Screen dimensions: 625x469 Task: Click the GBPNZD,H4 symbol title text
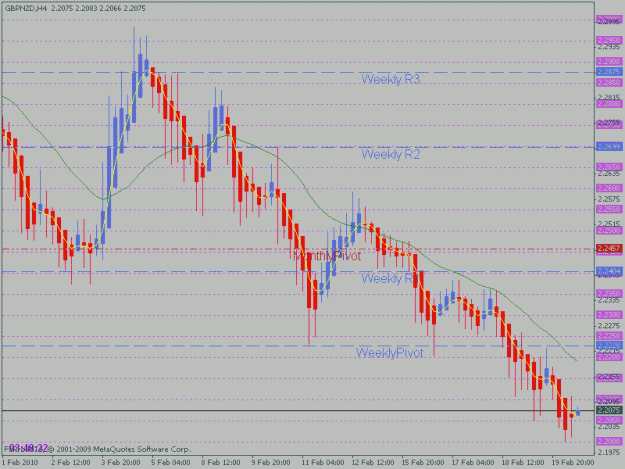[x=26, y=8]
